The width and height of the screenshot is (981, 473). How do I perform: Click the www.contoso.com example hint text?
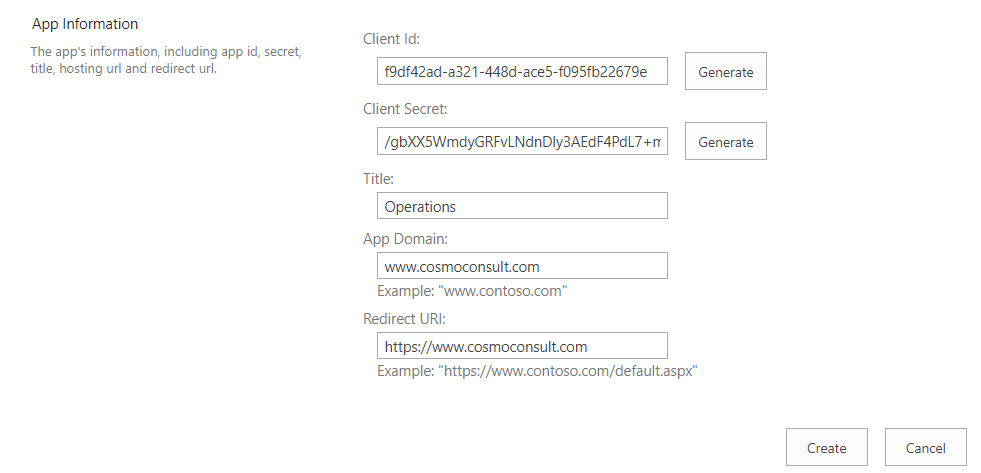[x=472, y=291]
